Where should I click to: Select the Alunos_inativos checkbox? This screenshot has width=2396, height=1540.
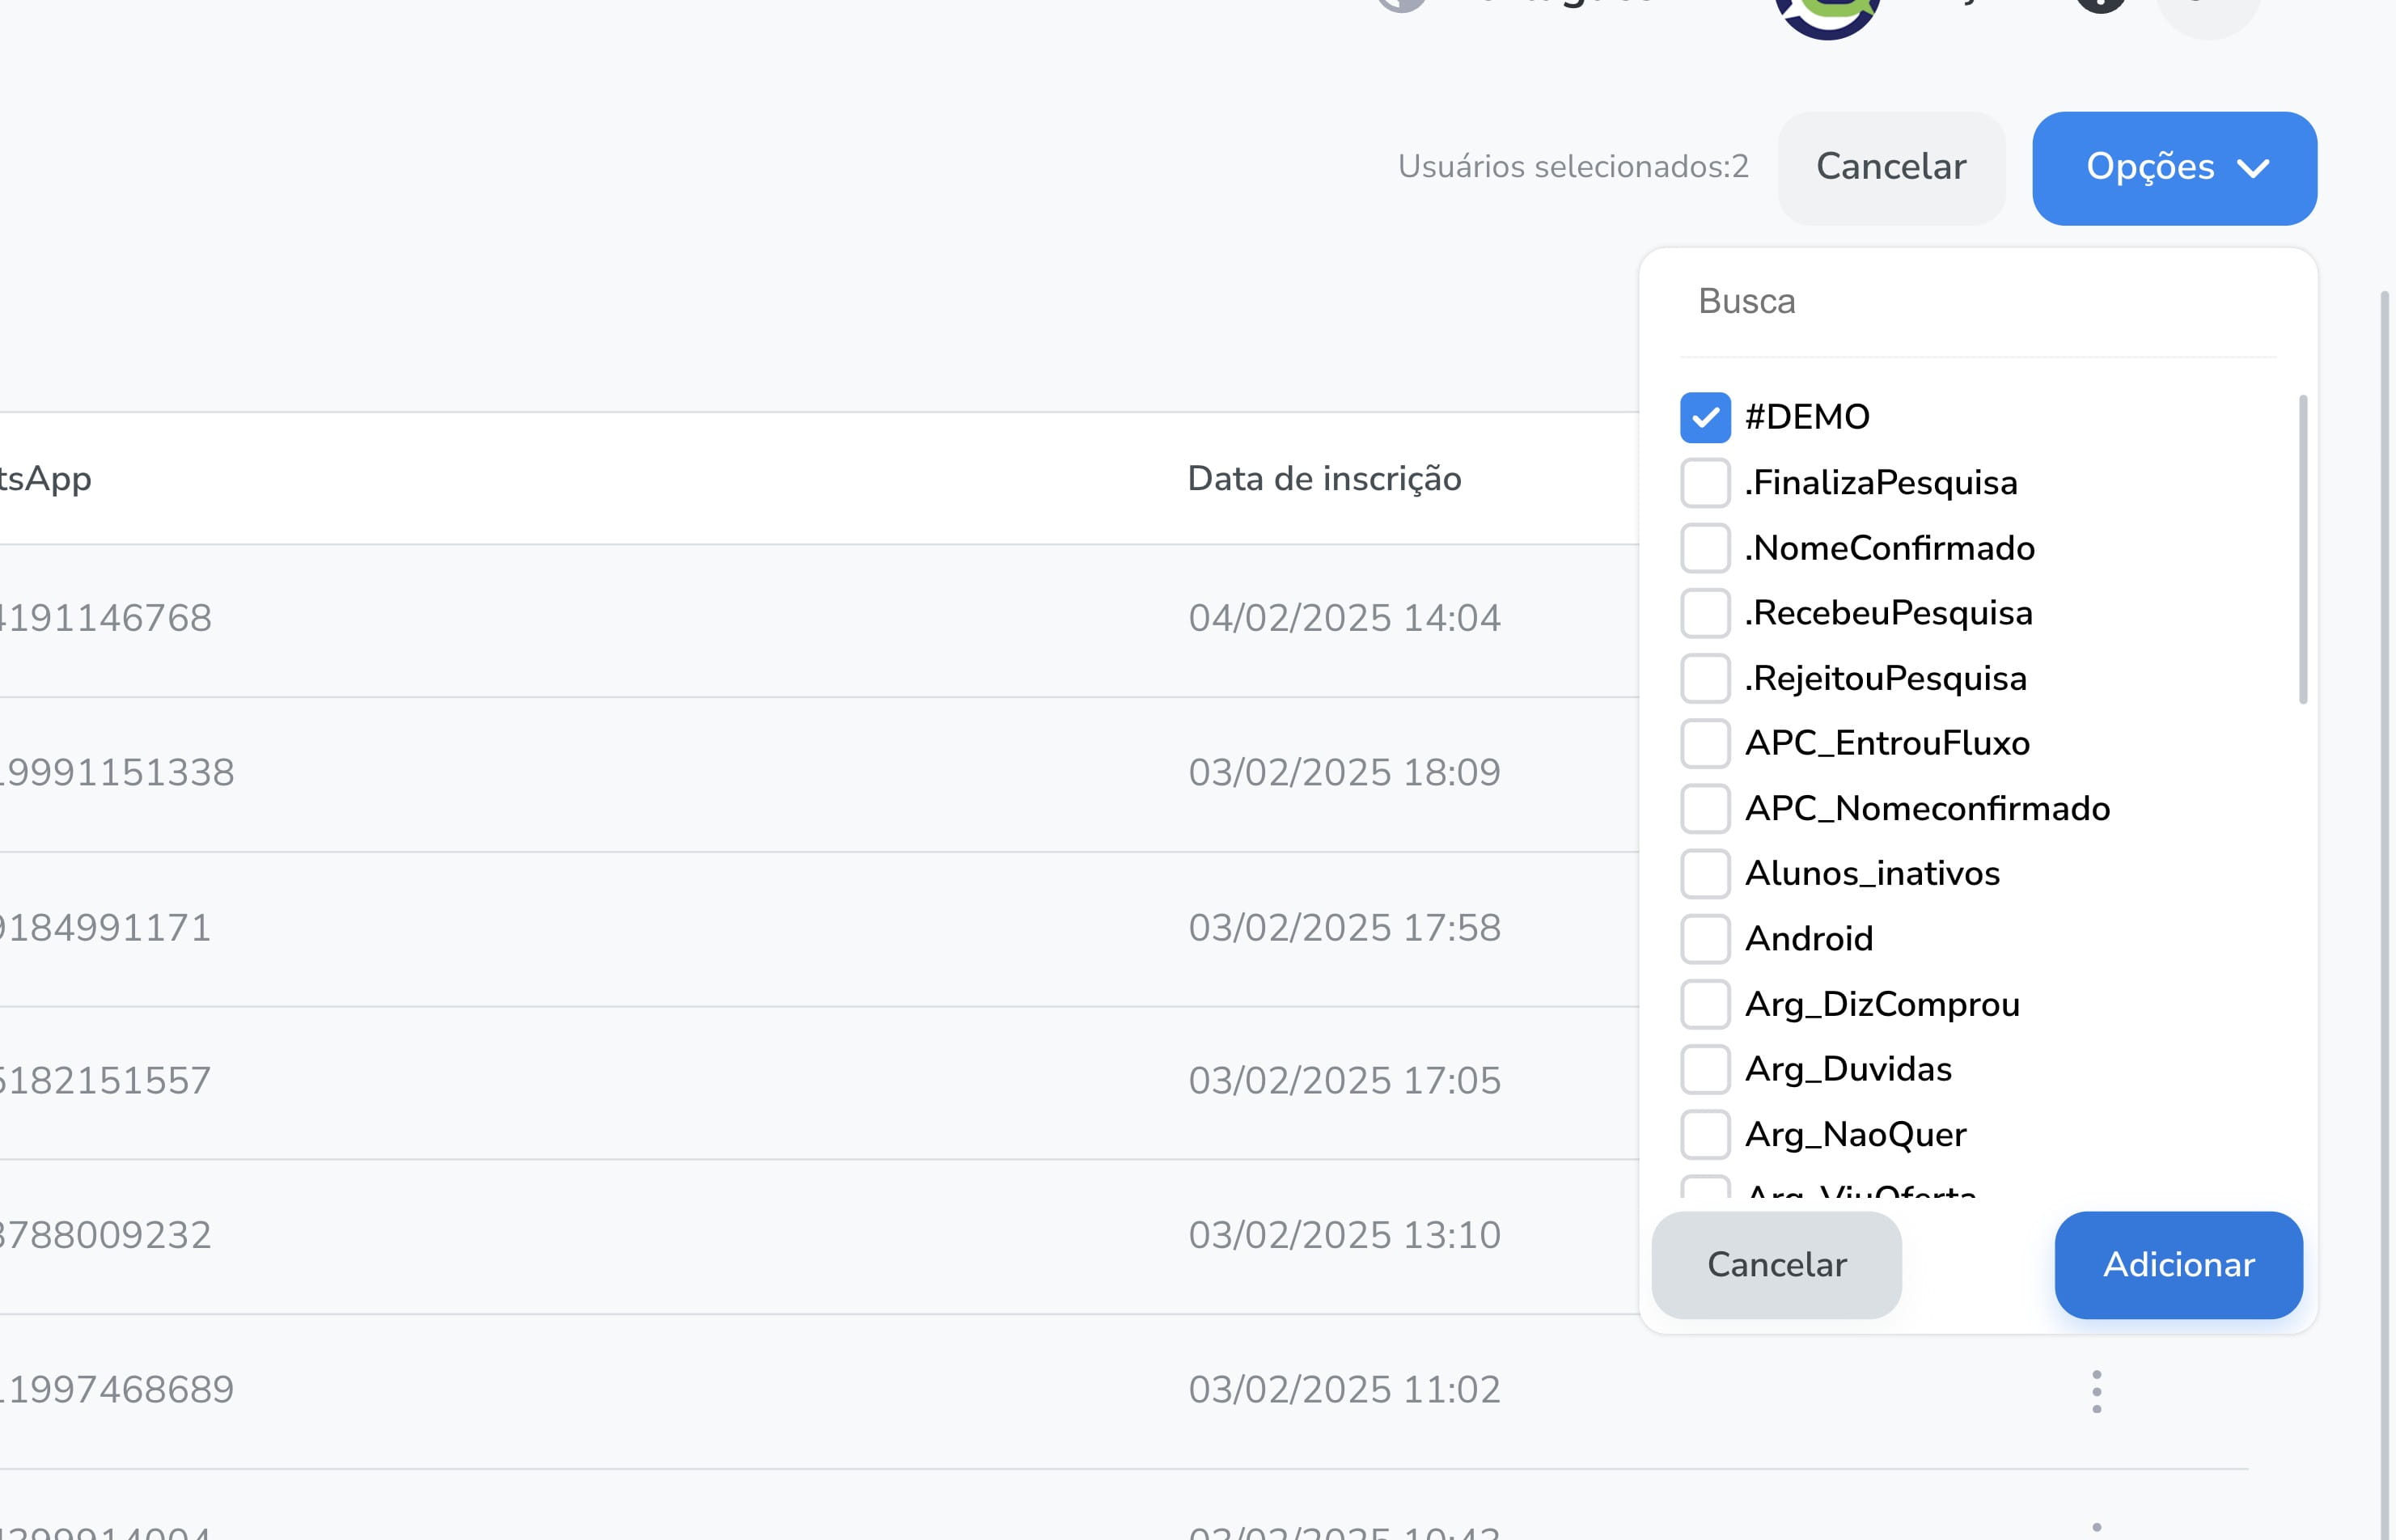click(1705, 874)
